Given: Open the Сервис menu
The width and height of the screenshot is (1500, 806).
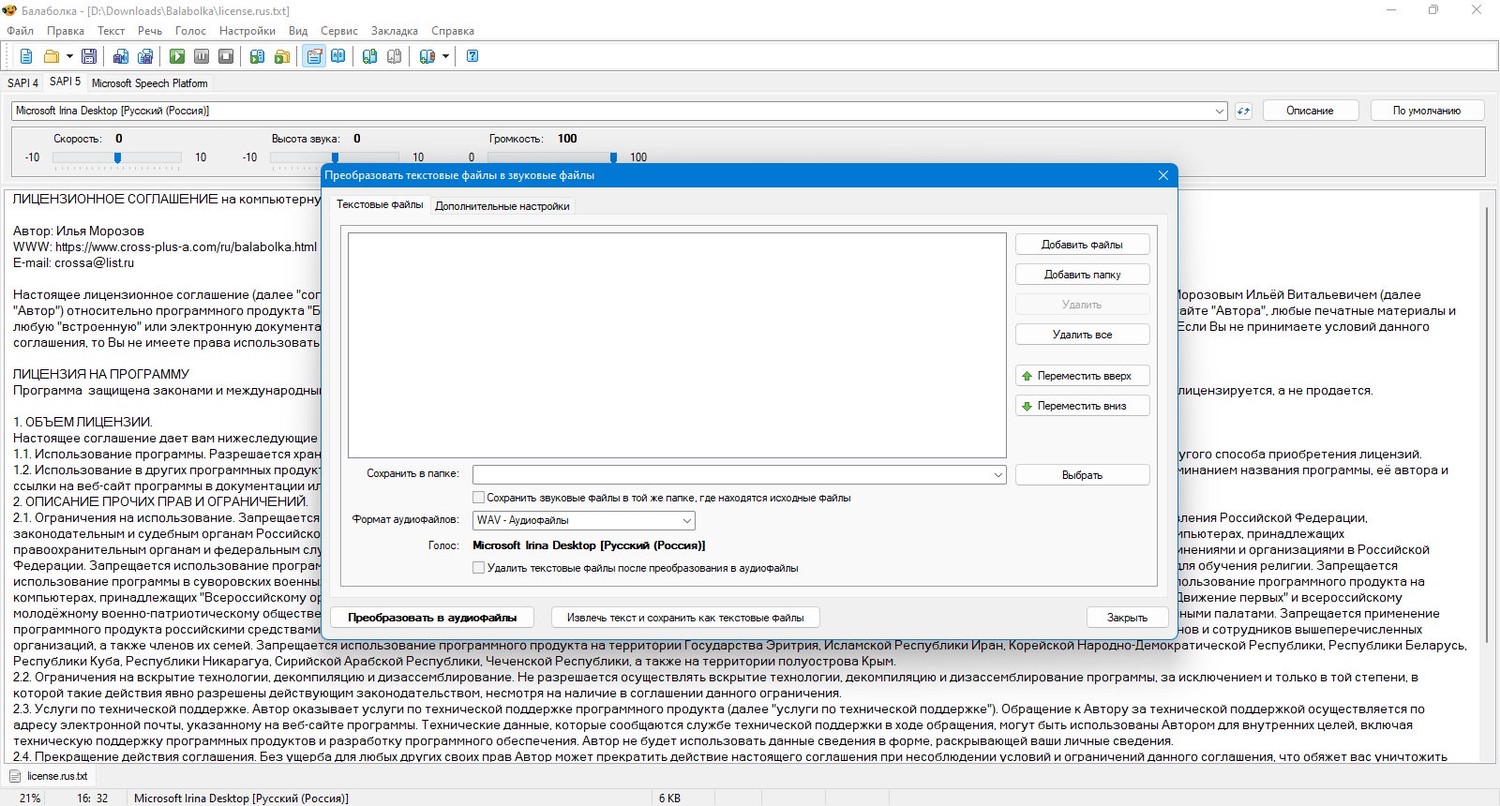Looking at the screenshot, I should point(340,31).
